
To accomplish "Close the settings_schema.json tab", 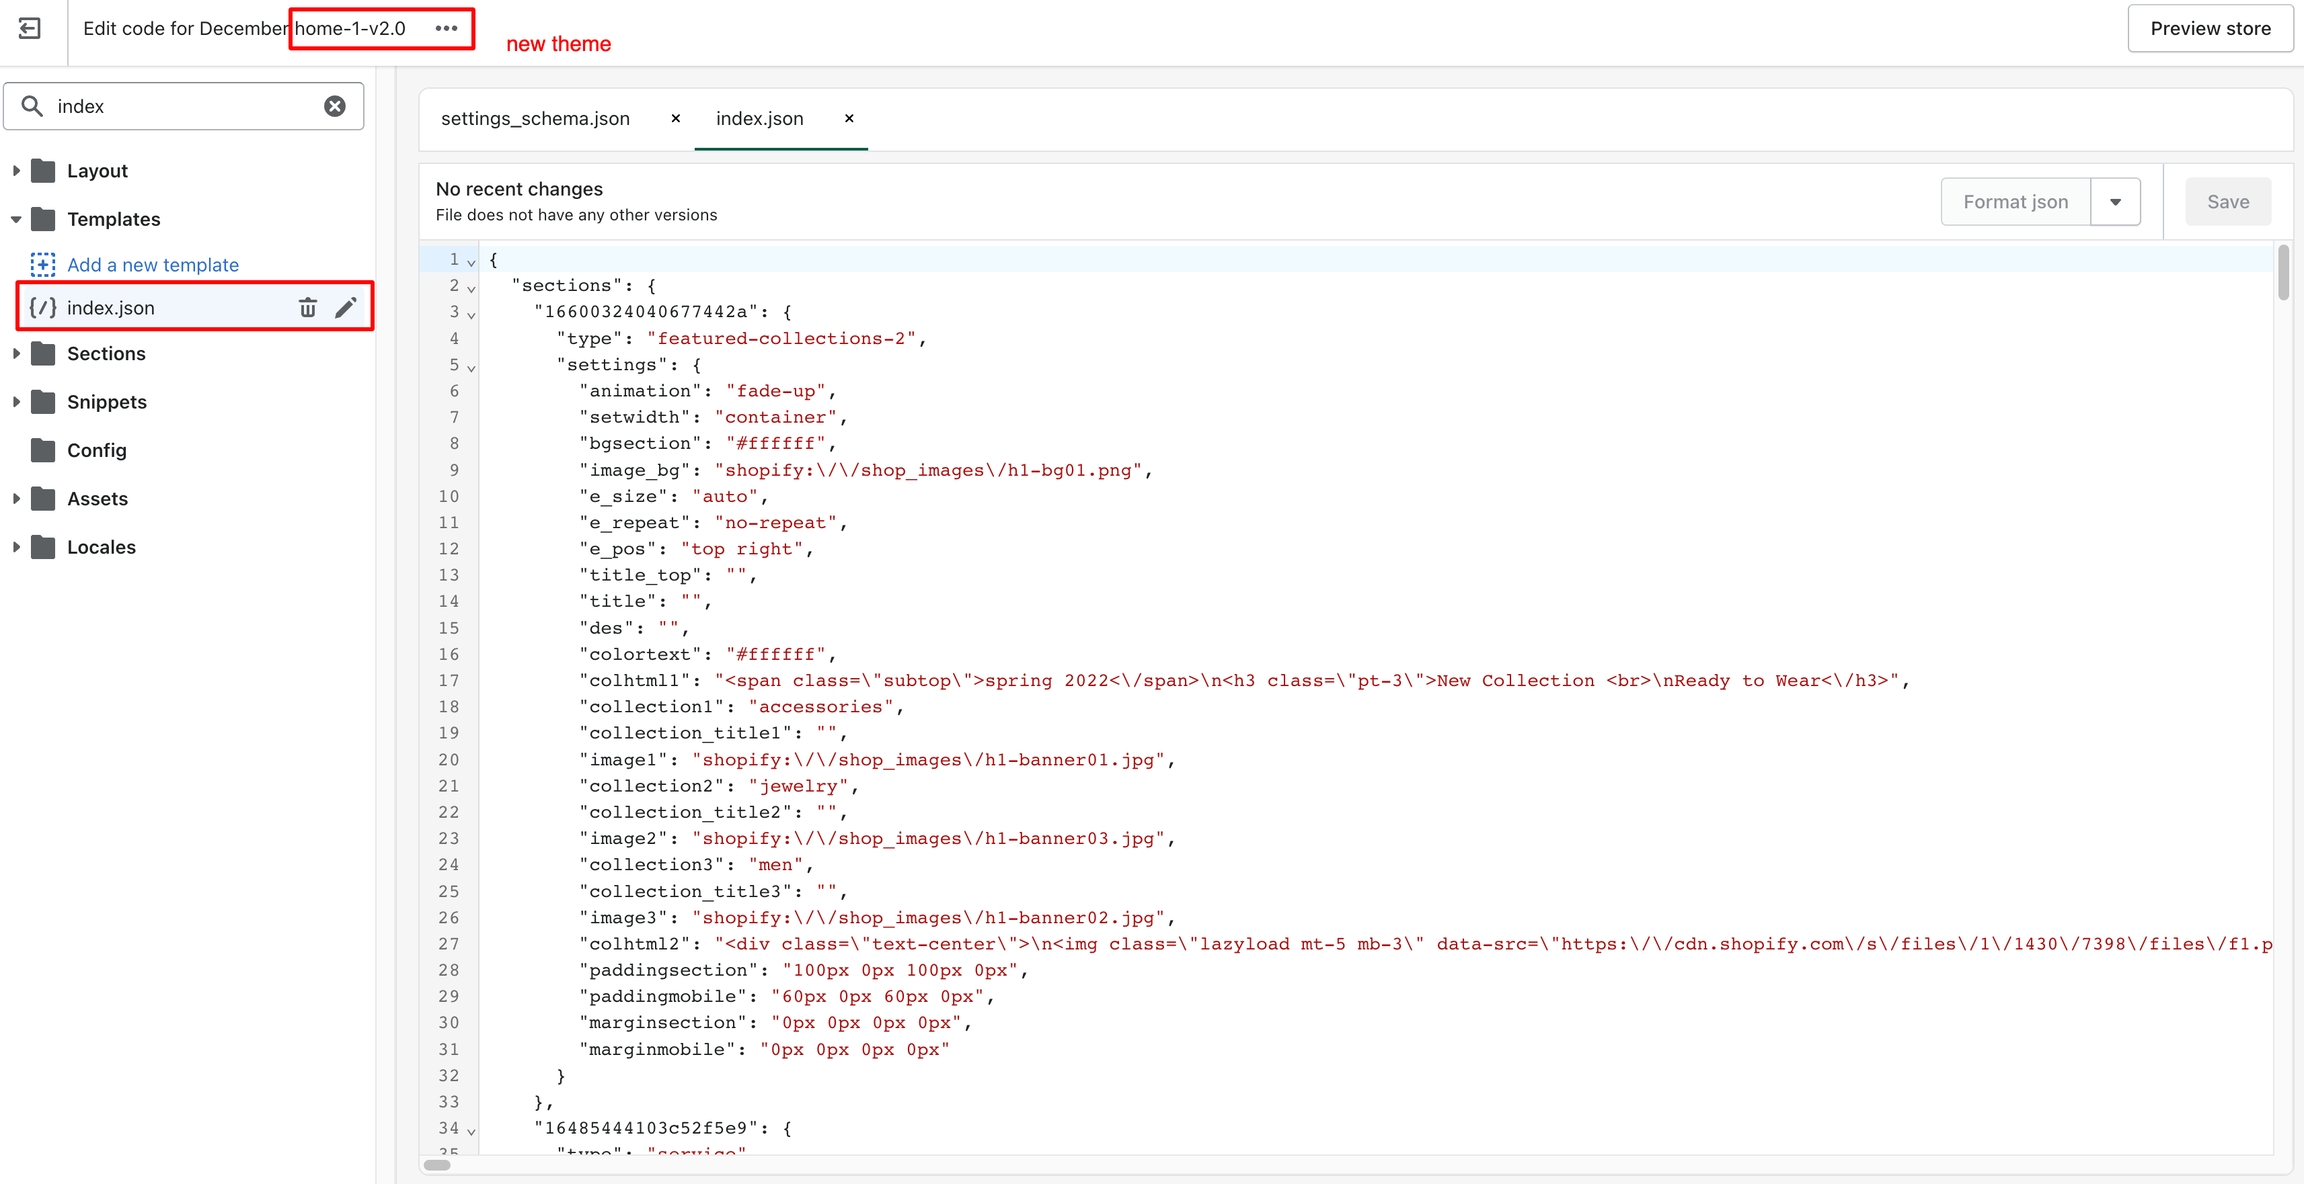I will point(676,118).
